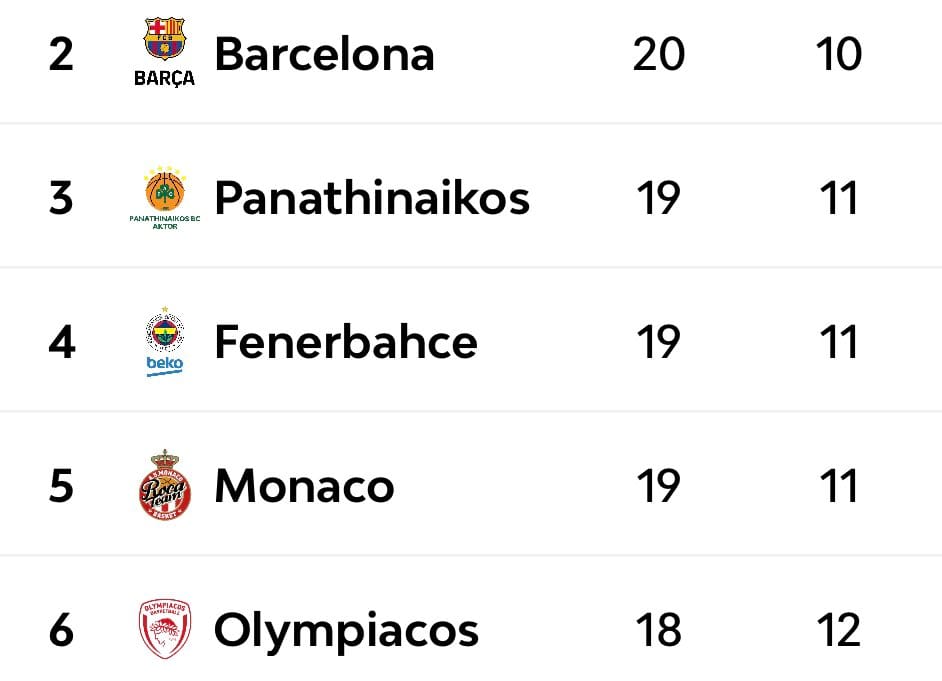Click Olympiacos rank number 6
Viewport: 942px width, 681px height.
(61, 629)
